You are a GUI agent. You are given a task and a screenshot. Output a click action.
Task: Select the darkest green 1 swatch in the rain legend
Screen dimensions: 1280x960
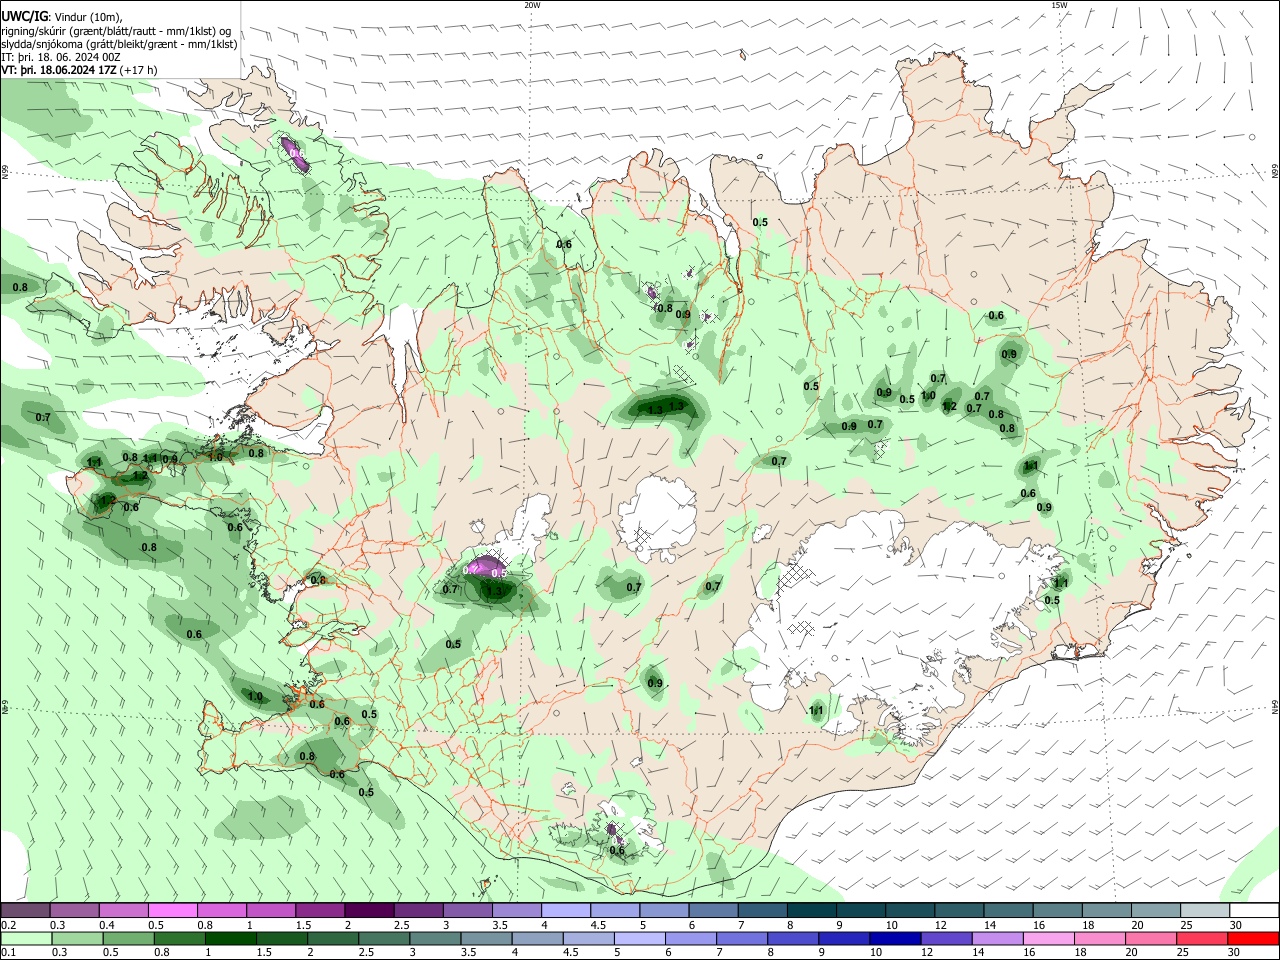[229, 939]
